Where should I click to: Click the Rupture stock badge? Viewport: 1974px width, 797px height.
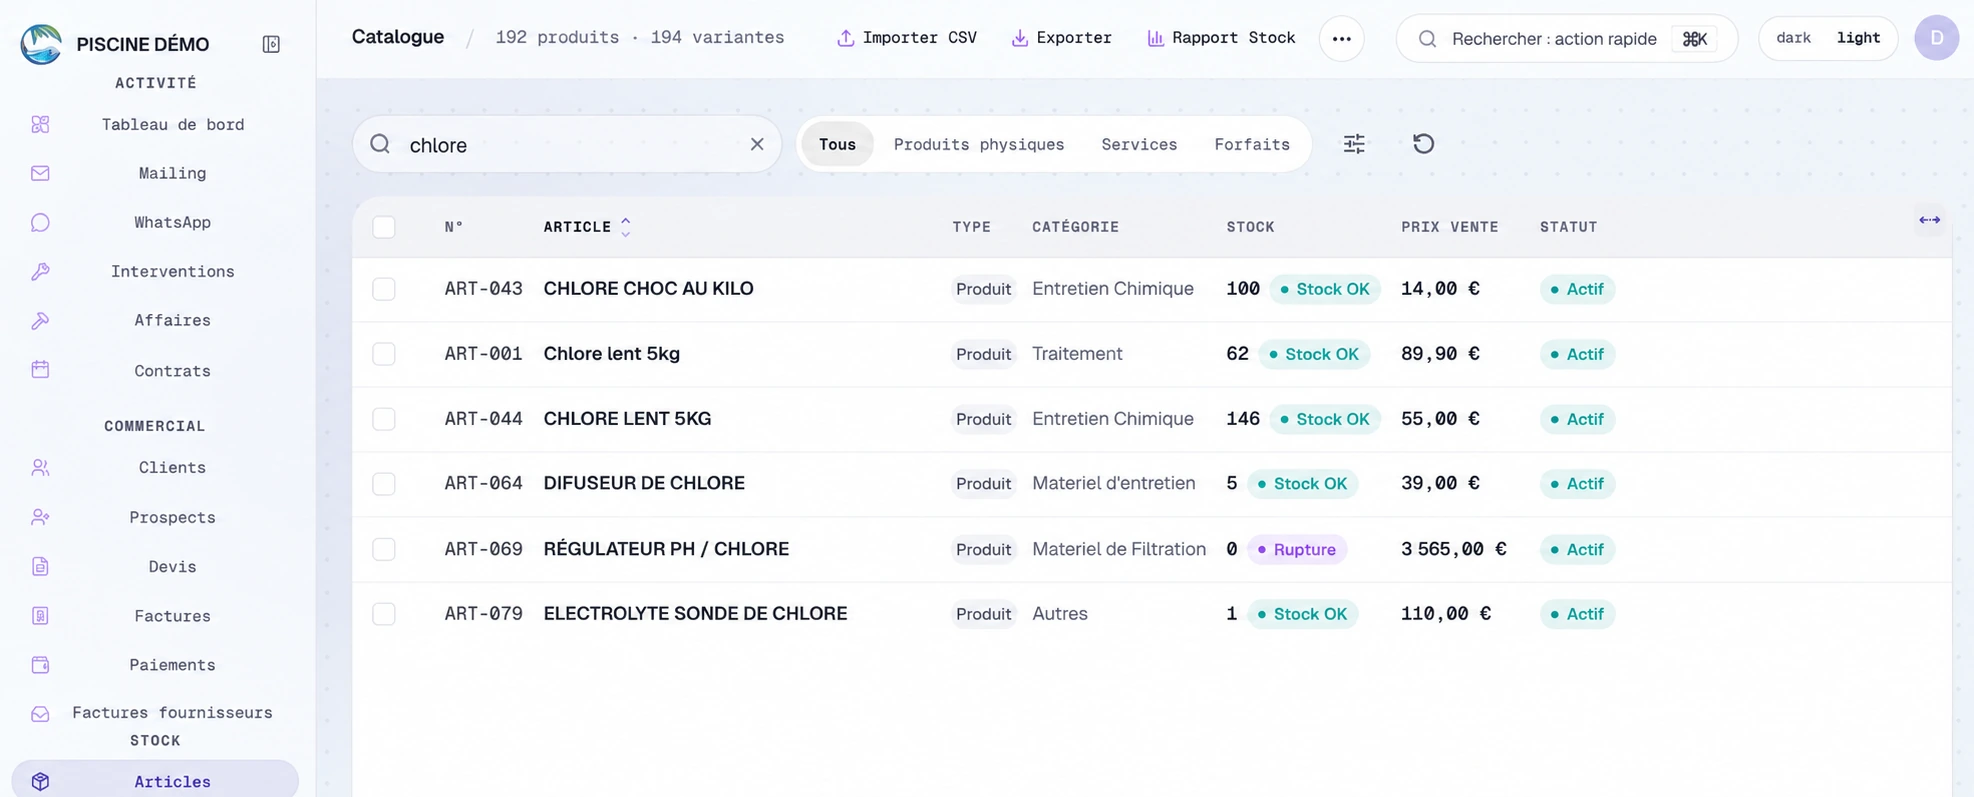pyautogui.click(x=1297, y=549)
